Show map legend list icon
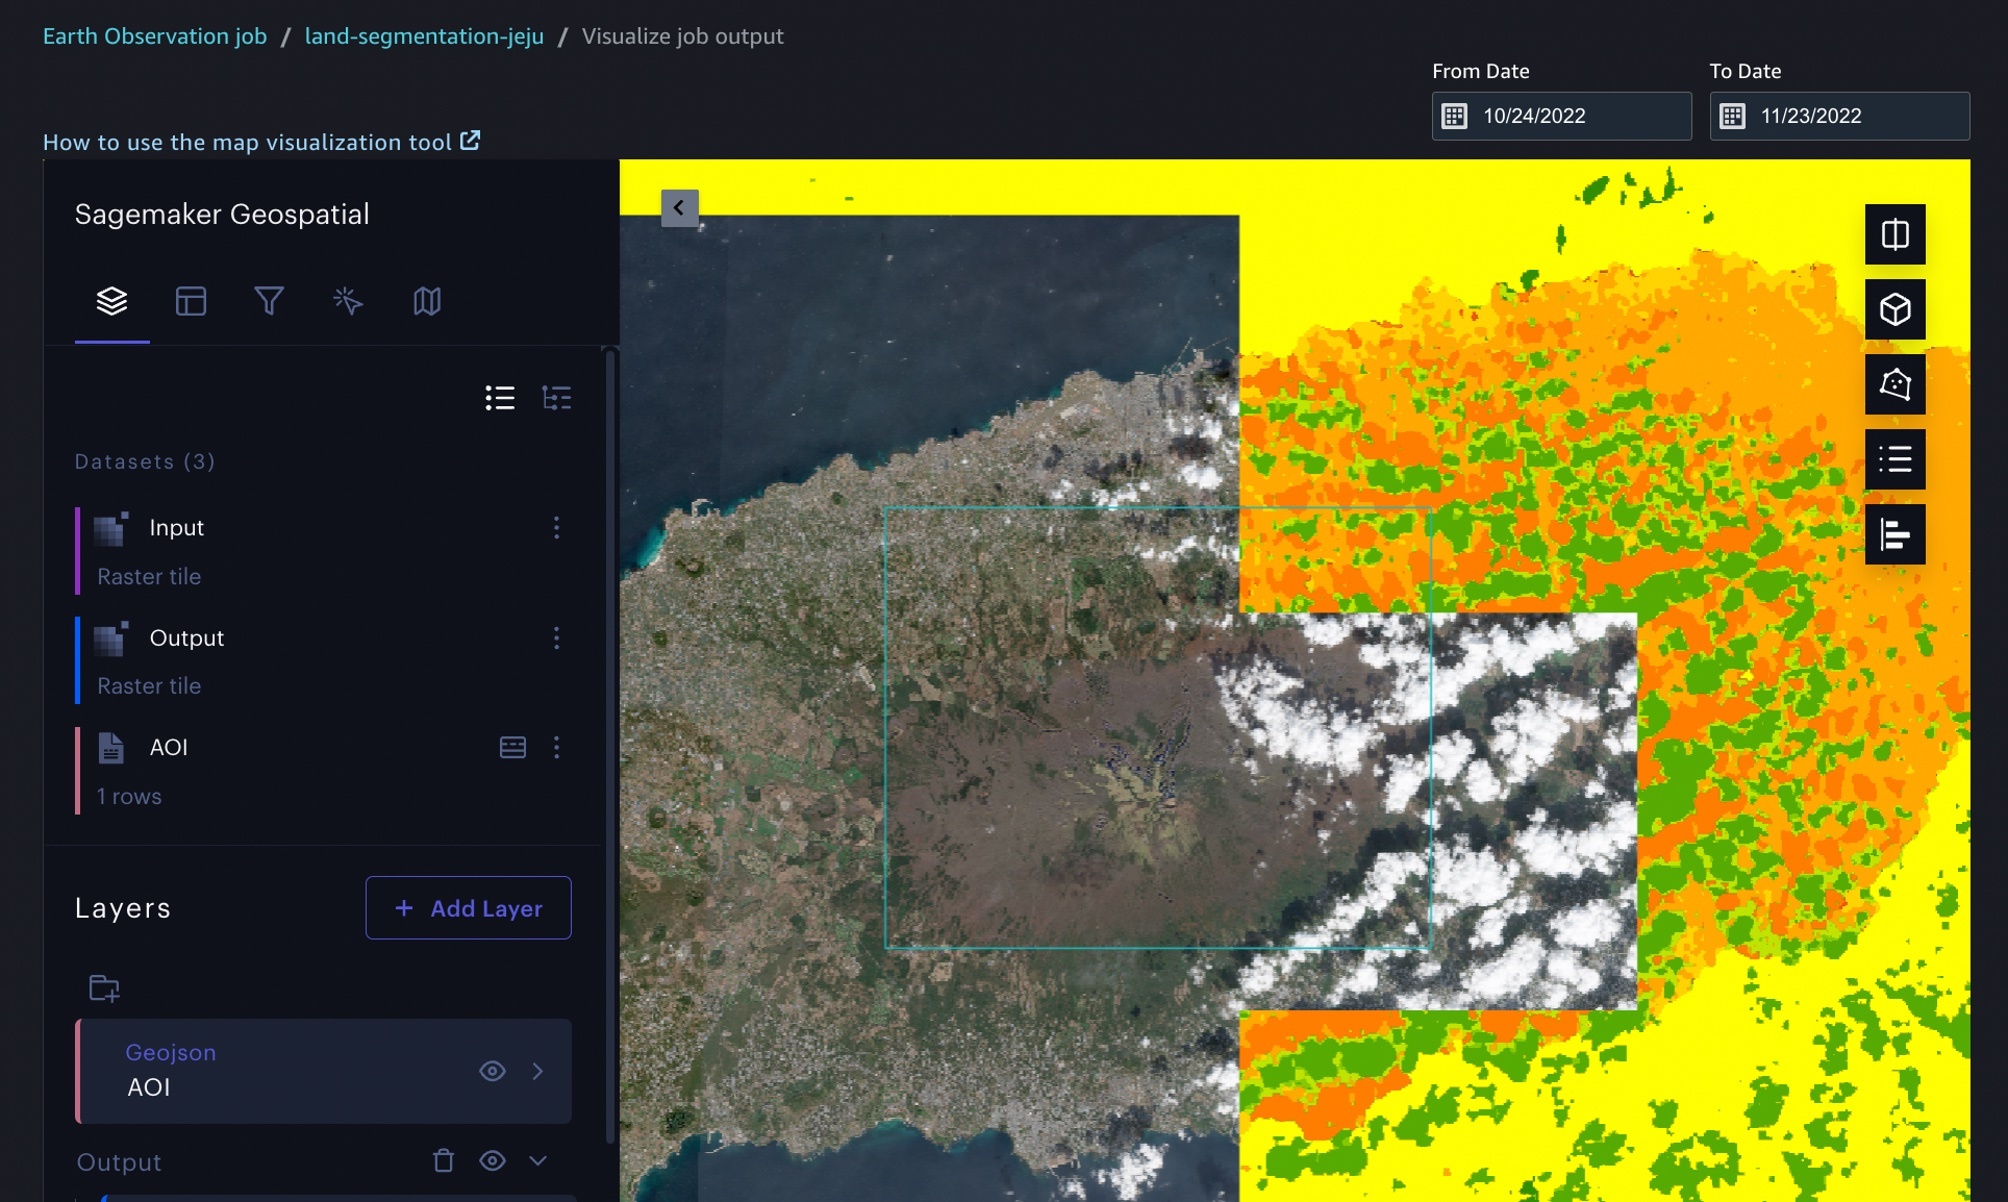The height and width of the screenshot is (1202, 2008). click(1894, 459)
